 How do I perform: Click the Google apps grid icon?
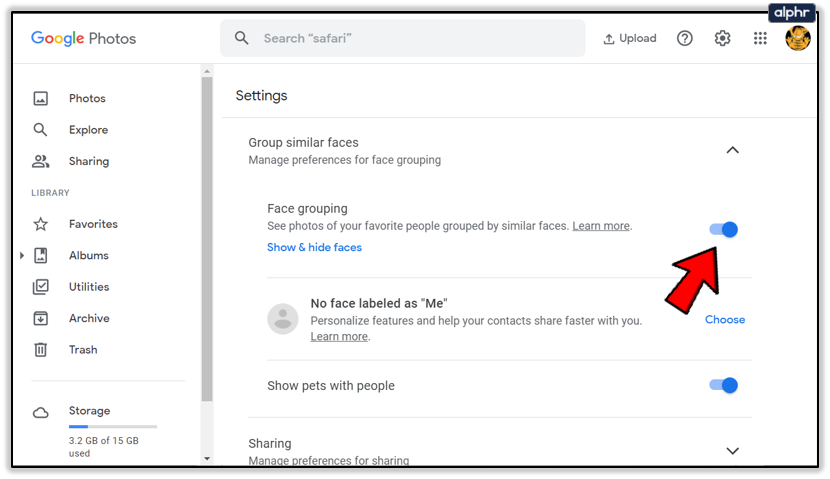pos(760,39)
